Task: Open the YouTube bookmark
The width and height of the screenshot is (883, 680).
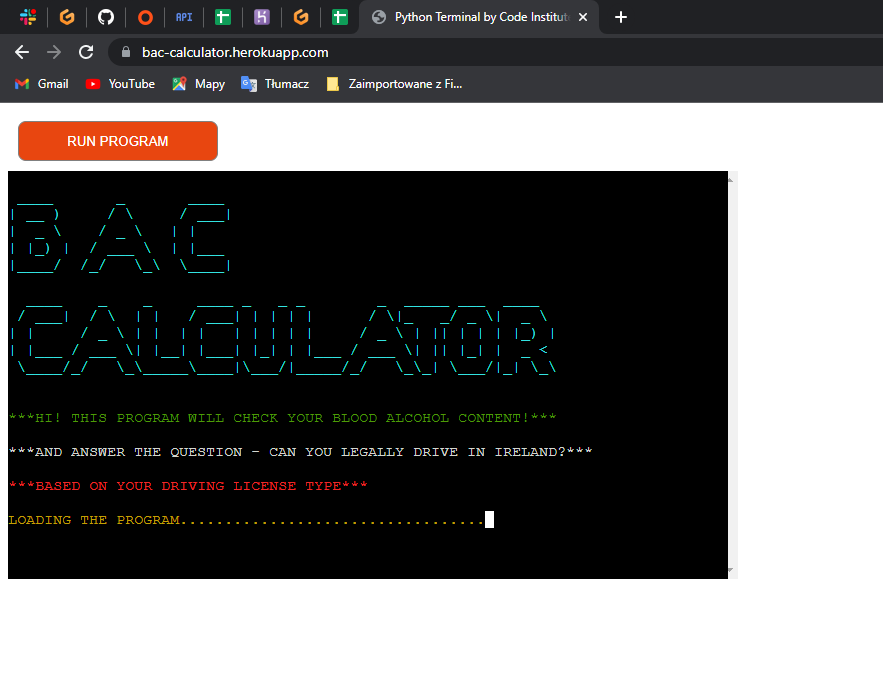Action: point(119,84)
